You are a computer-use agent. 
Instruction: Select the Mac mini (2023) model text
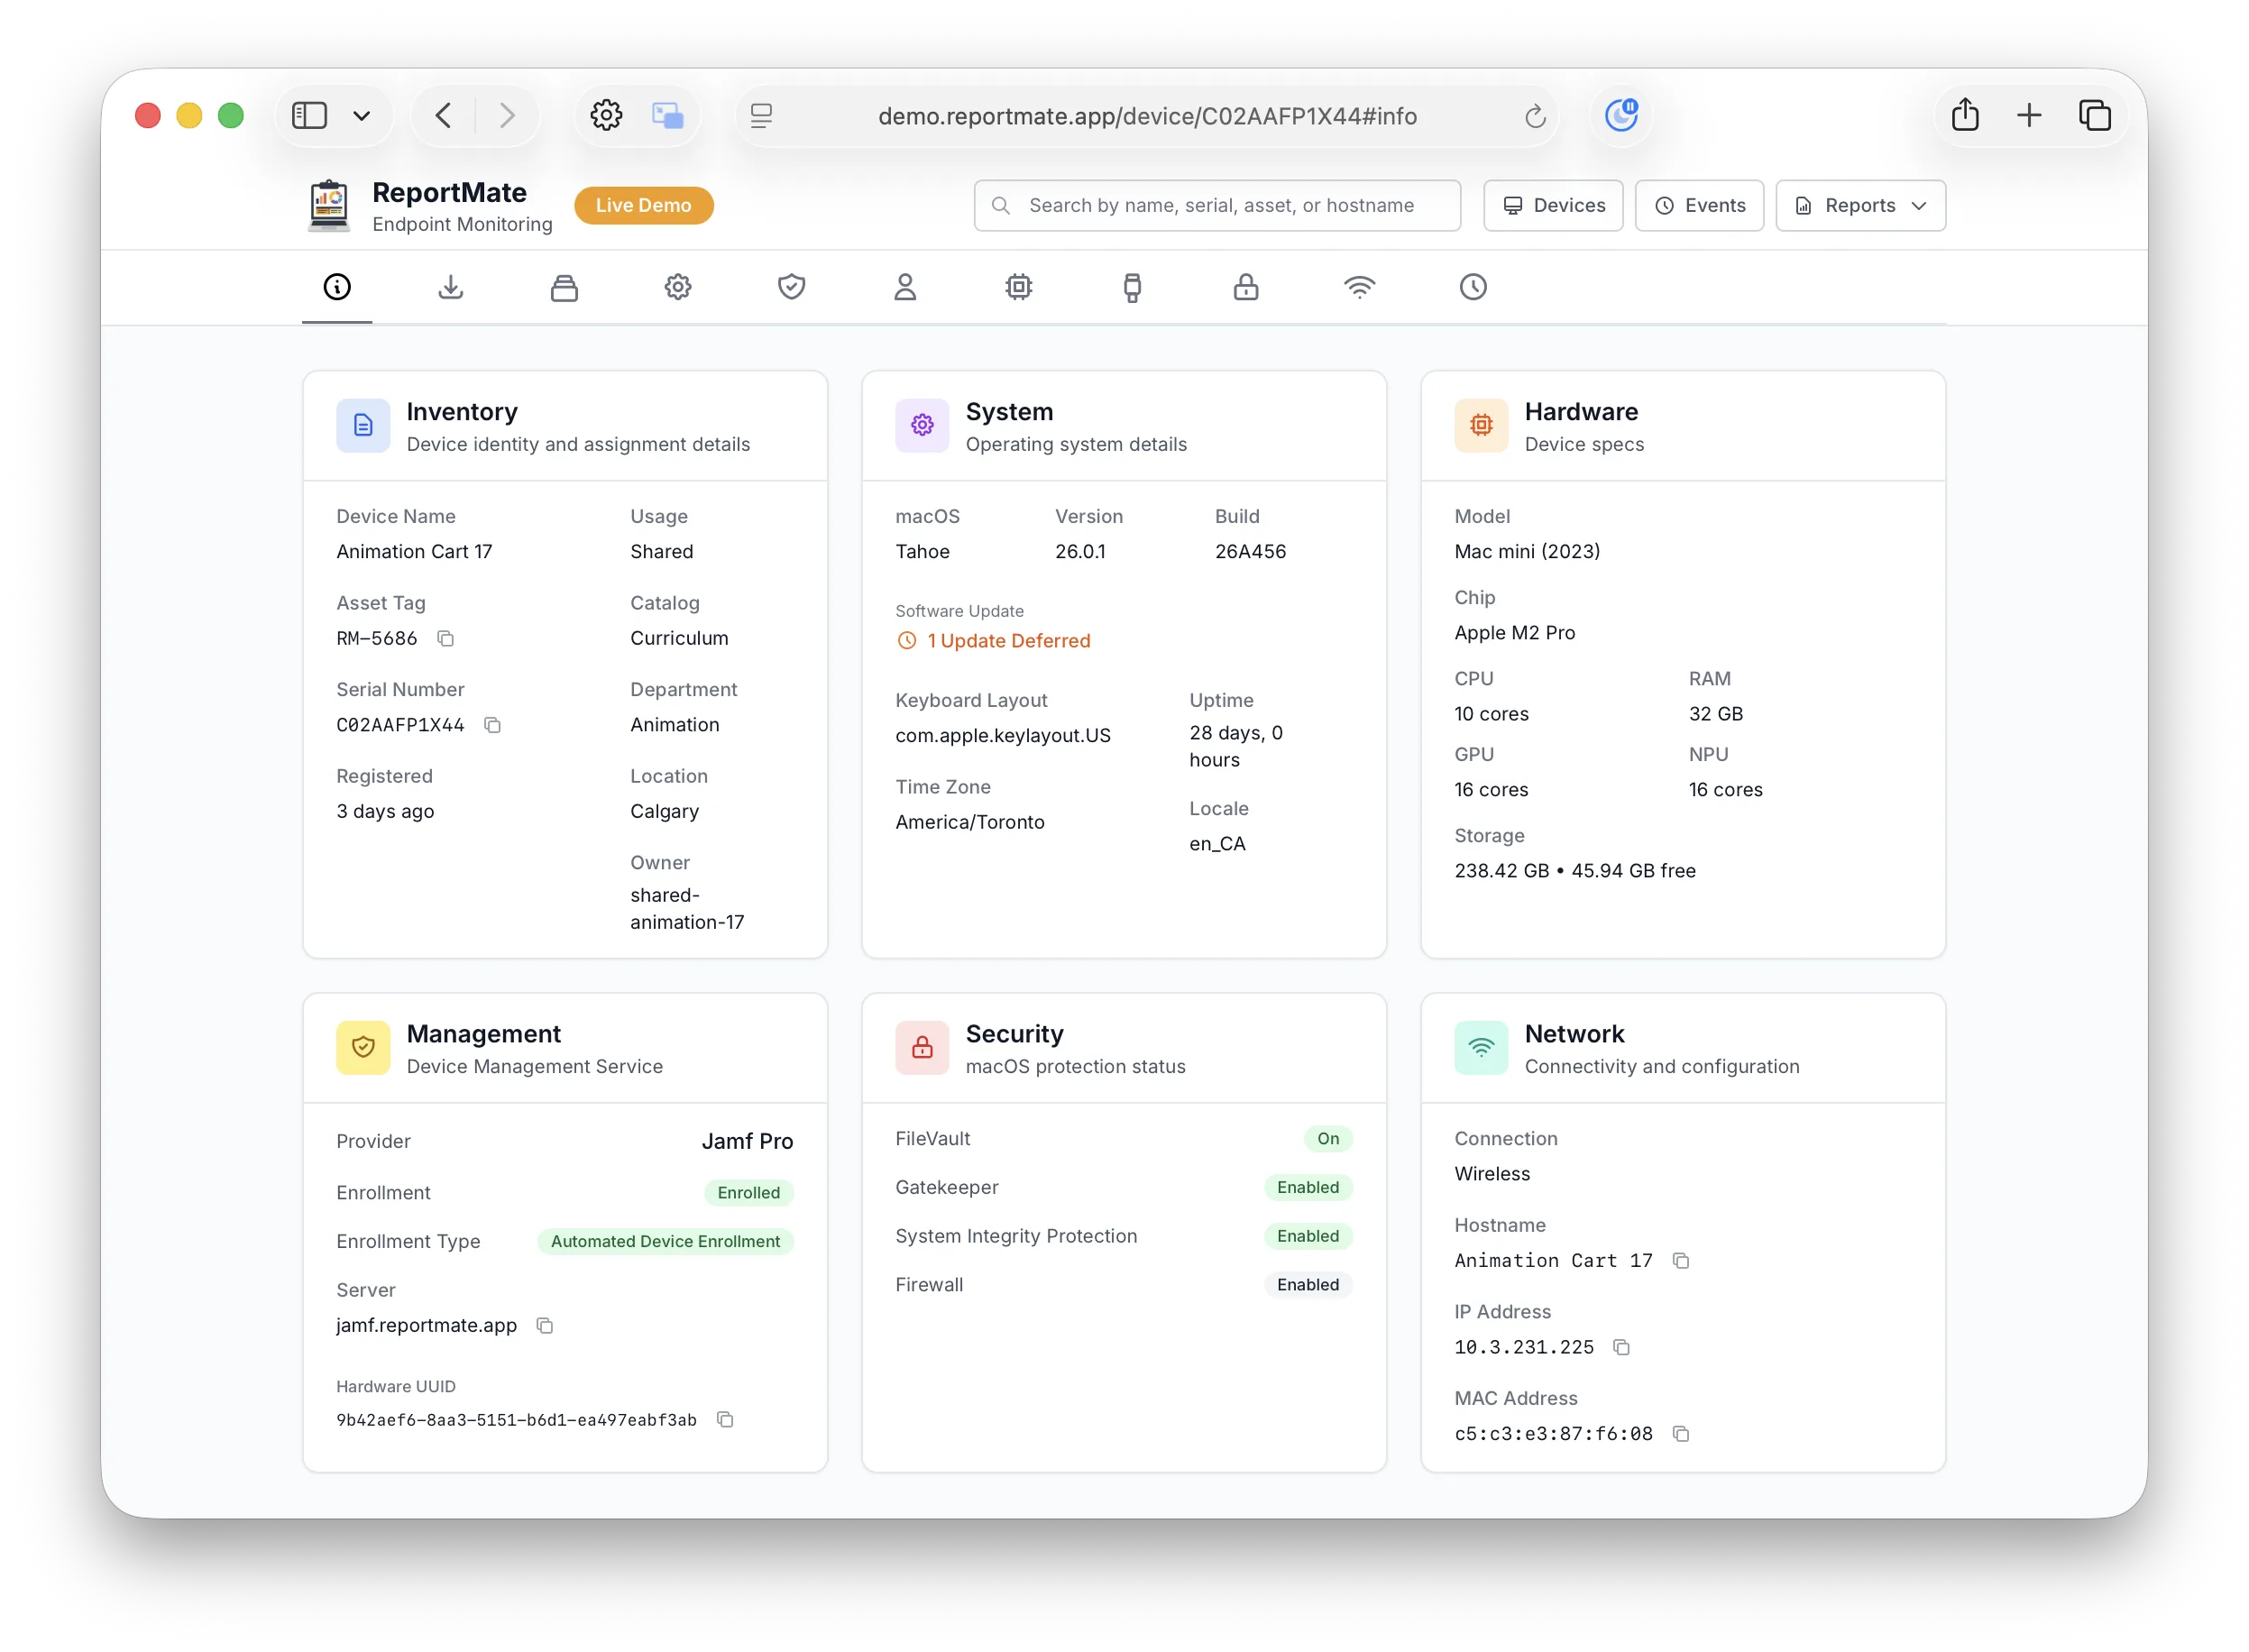[1527, 552]
